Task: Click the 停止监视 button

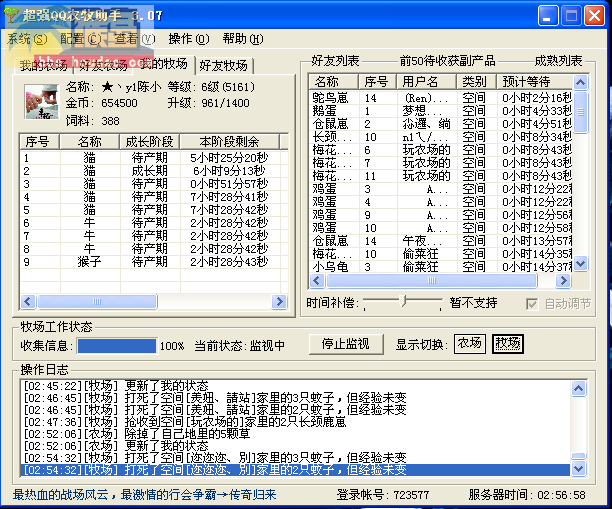Action: click(346, 344)
